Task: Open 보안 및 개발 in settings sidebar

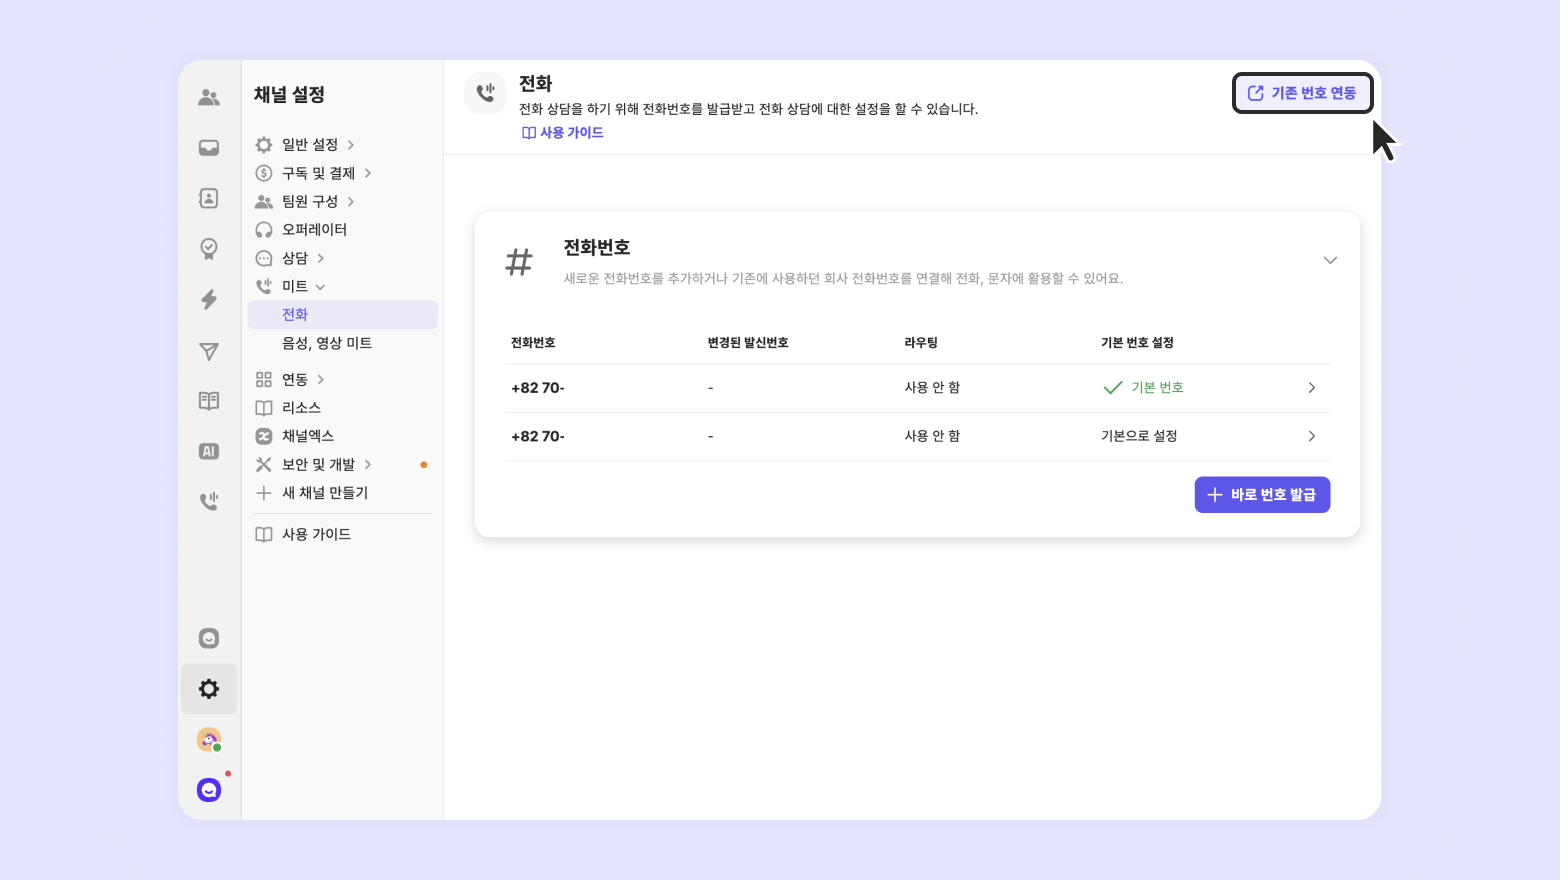Action: (x=318, y=464)
